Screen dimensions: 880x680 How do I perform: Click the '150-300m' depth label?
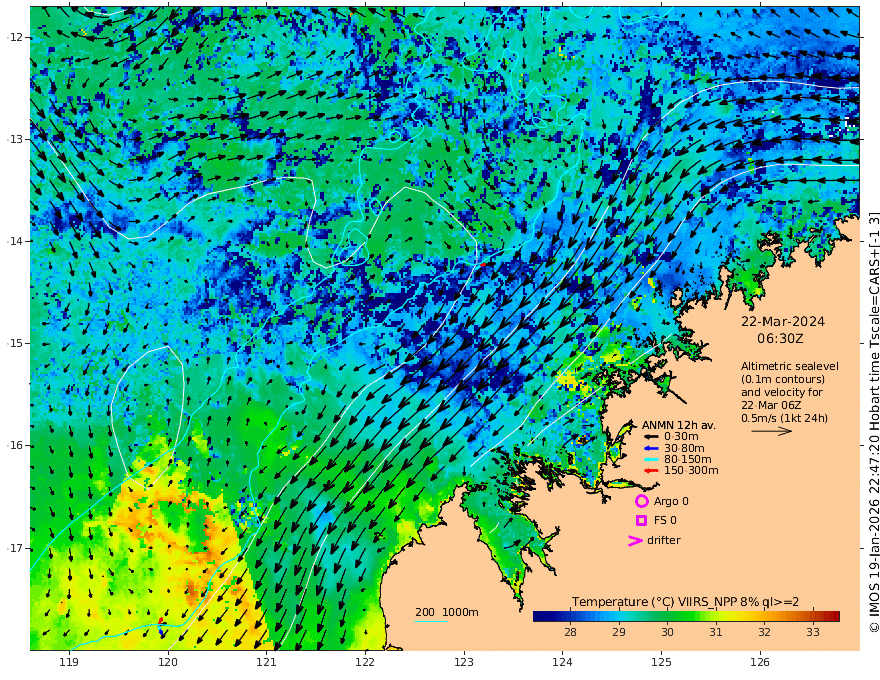tap(690, 471)
